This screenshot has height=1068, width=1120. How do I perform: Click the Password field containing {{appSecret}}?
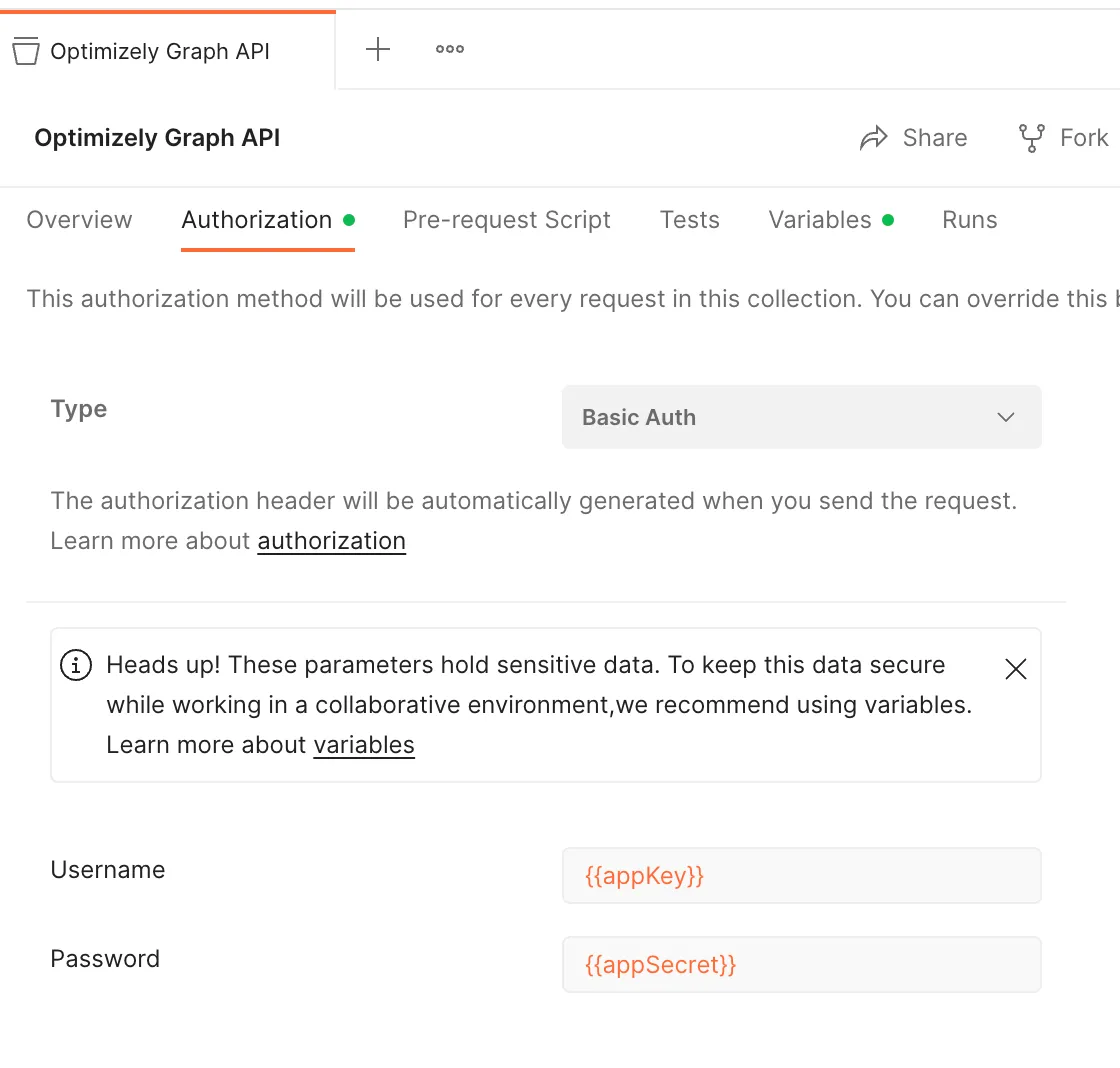point(801,965)
